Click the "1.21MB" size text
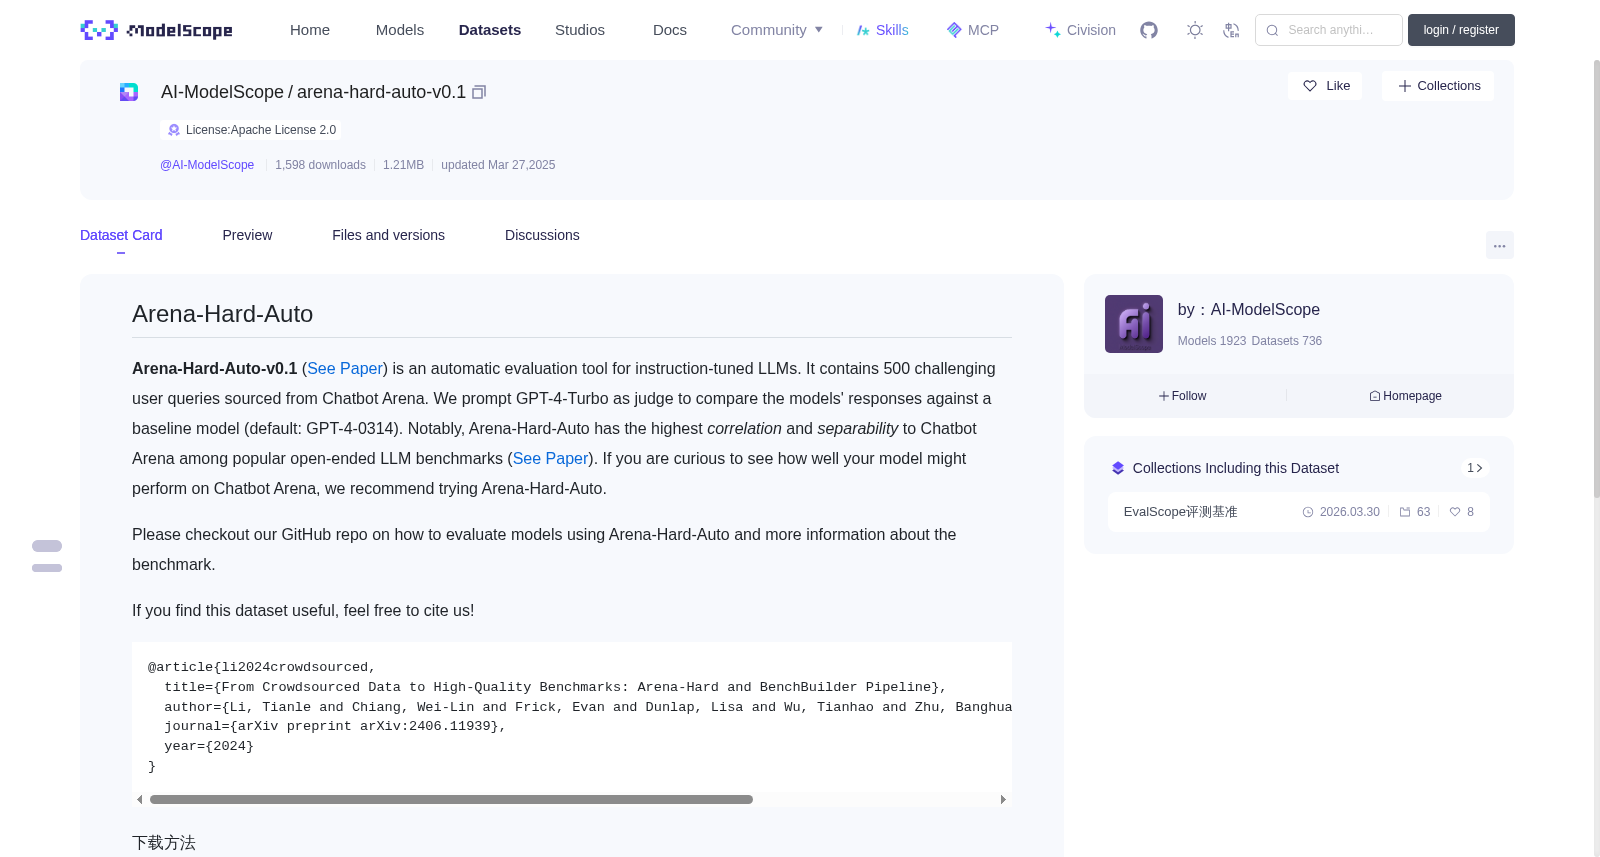The width and height of the screenshot is (1600, 857). point(403,165)
